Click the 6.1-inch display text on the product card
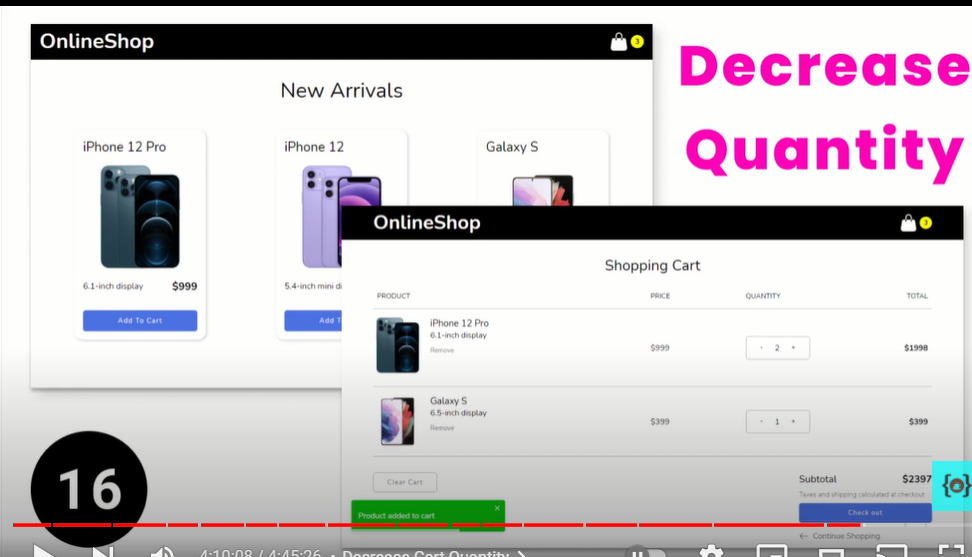 pyautogui.click(x=113, y=286)
